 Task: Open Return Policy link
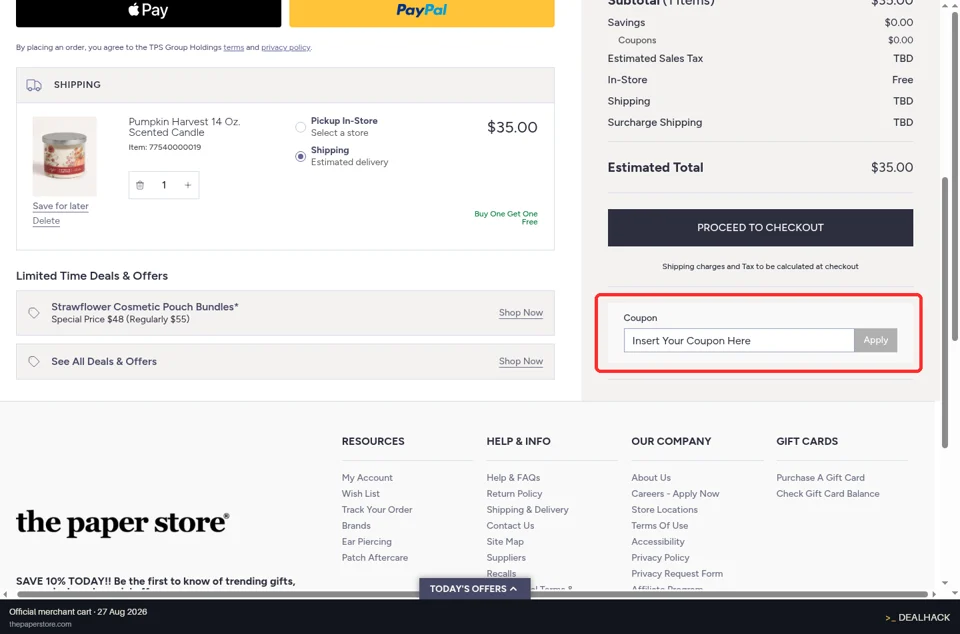coord(514,493)
